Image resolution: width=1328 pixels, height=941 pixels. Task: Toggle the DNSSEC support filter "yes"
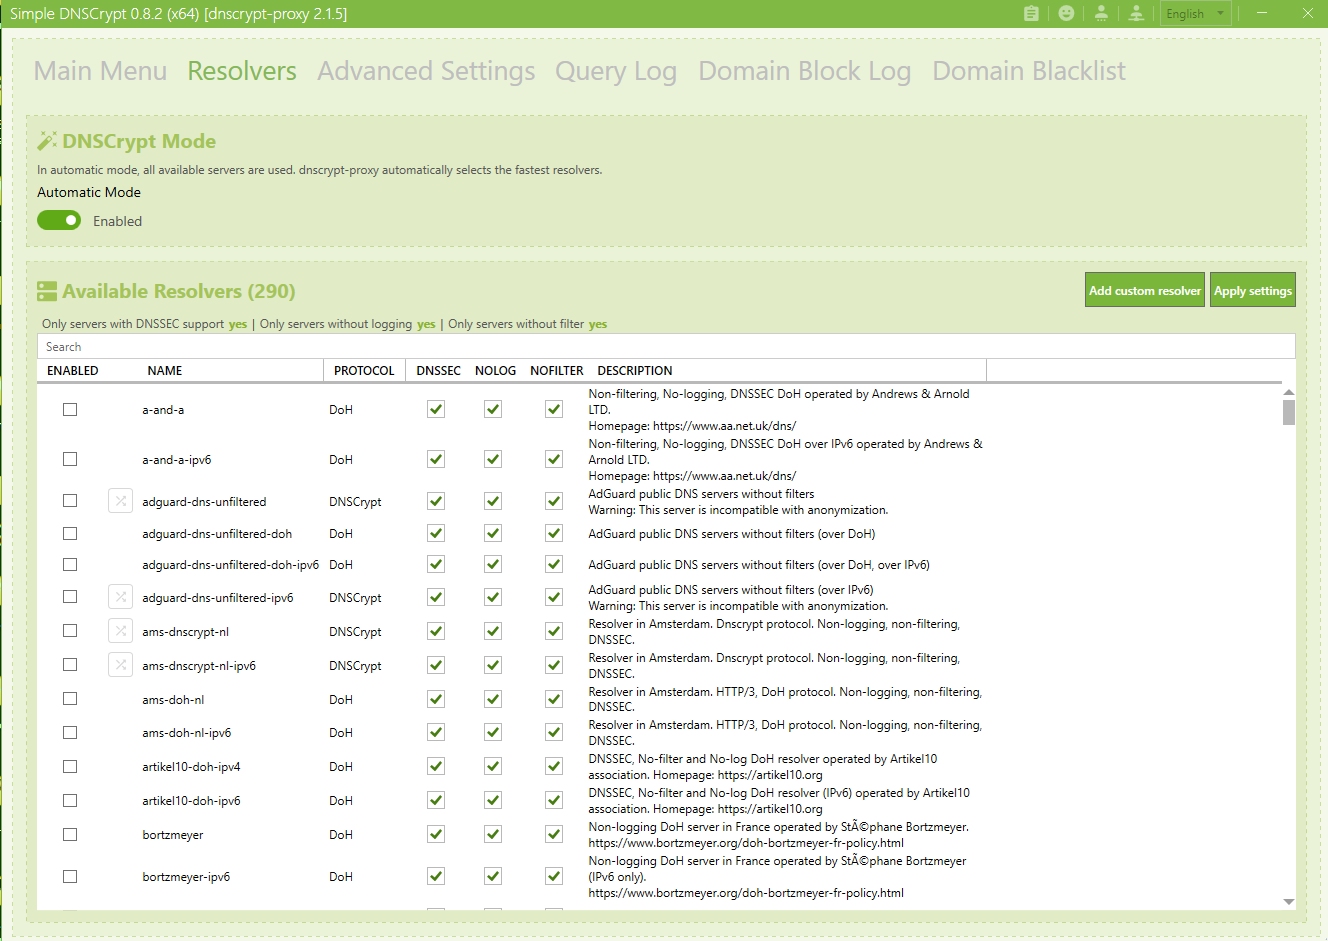point(237,324)
